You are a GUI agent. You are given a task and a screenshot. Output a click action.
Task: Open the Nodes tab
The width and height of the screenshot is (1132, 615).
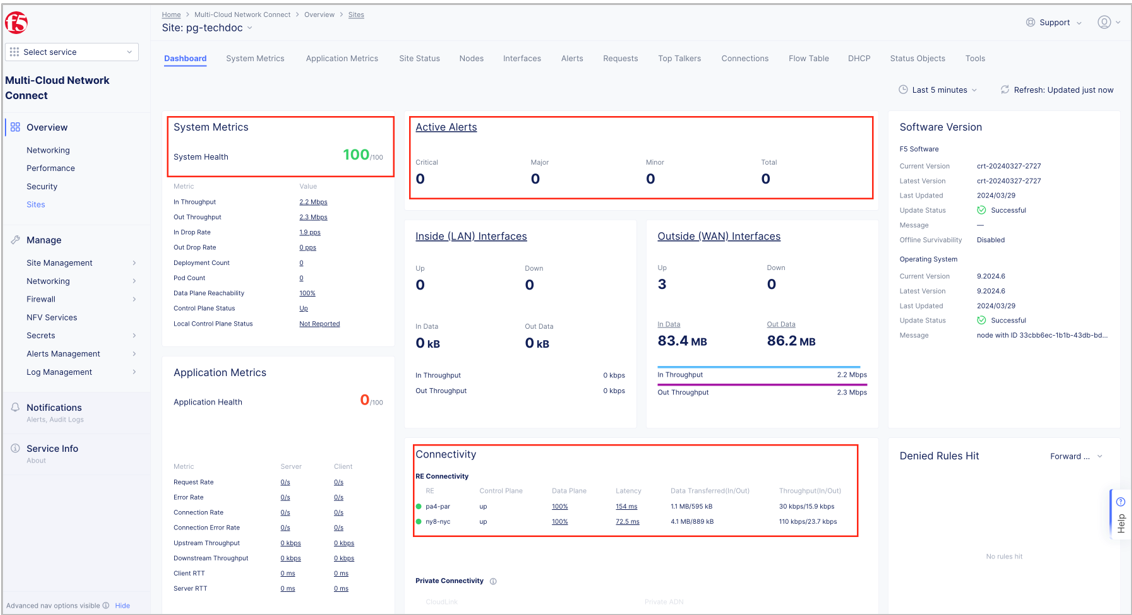coord(471,58)
